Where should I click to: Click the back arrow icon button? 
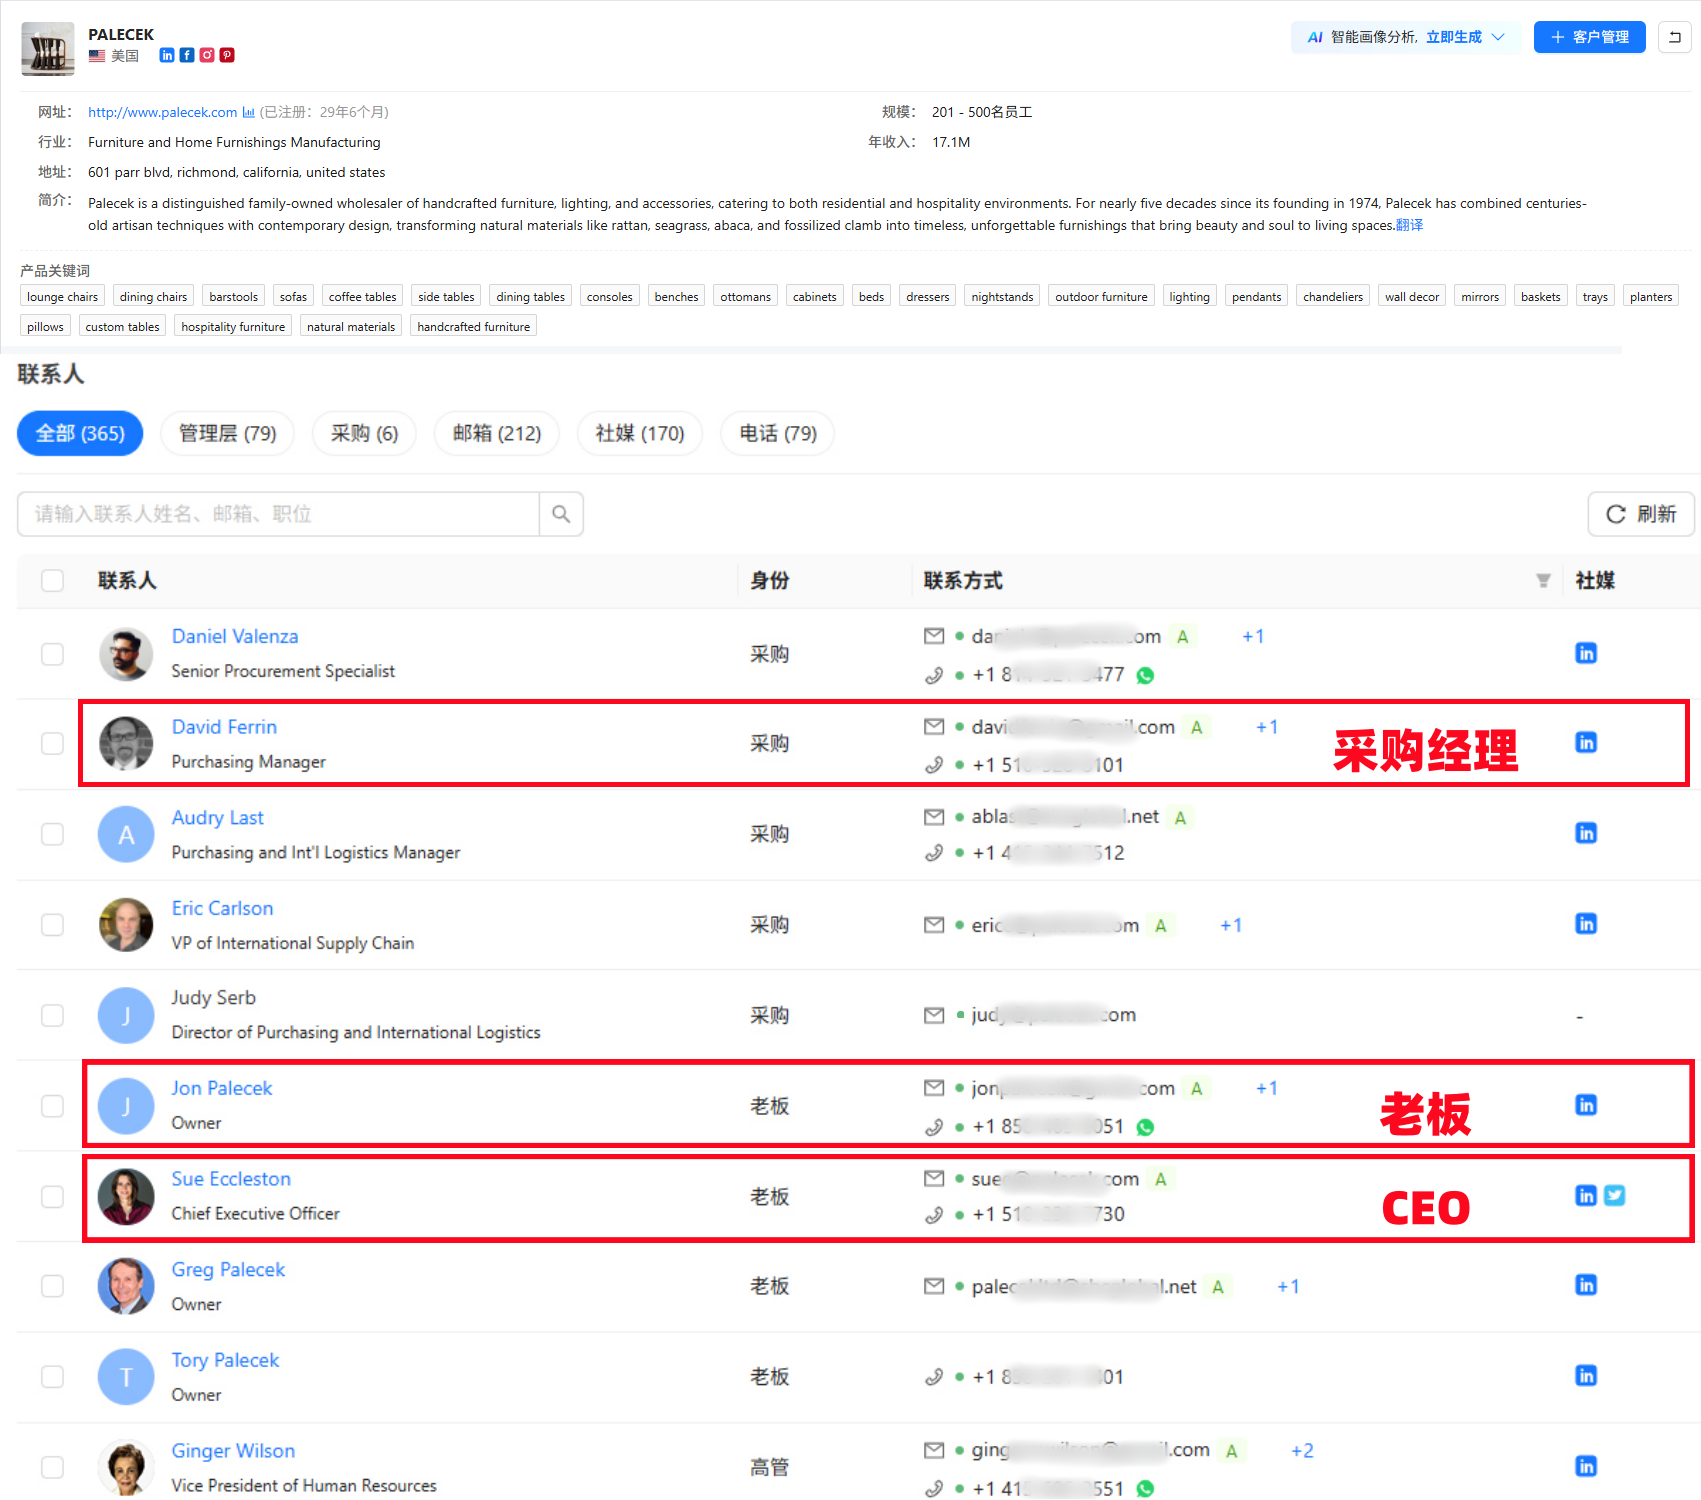[x=1675, y=37]
